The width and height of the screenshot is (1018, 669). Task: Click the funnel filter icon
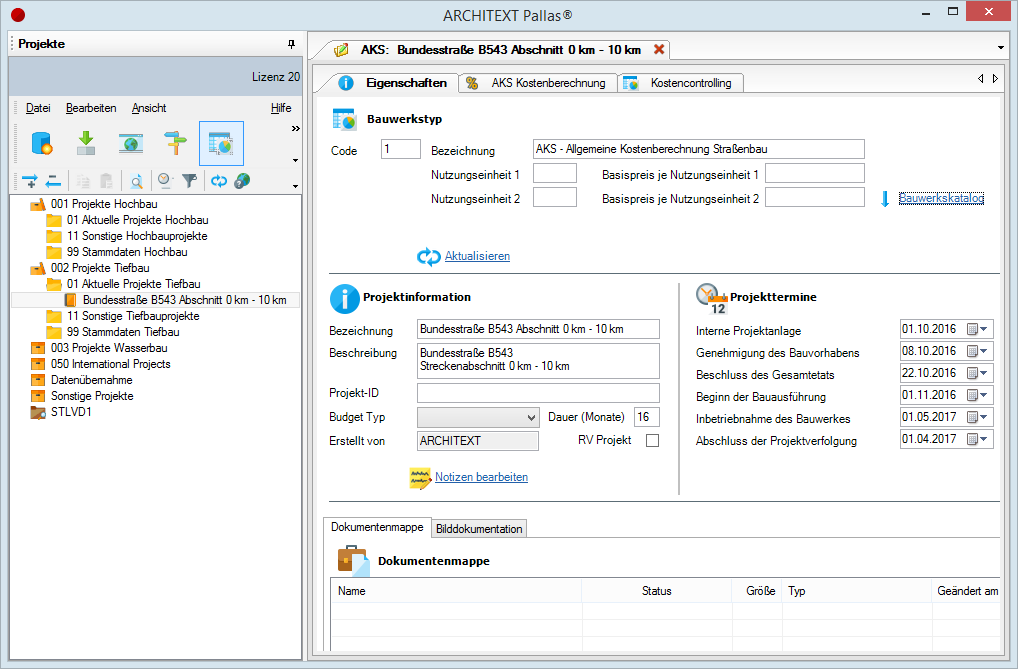(189, 181)
